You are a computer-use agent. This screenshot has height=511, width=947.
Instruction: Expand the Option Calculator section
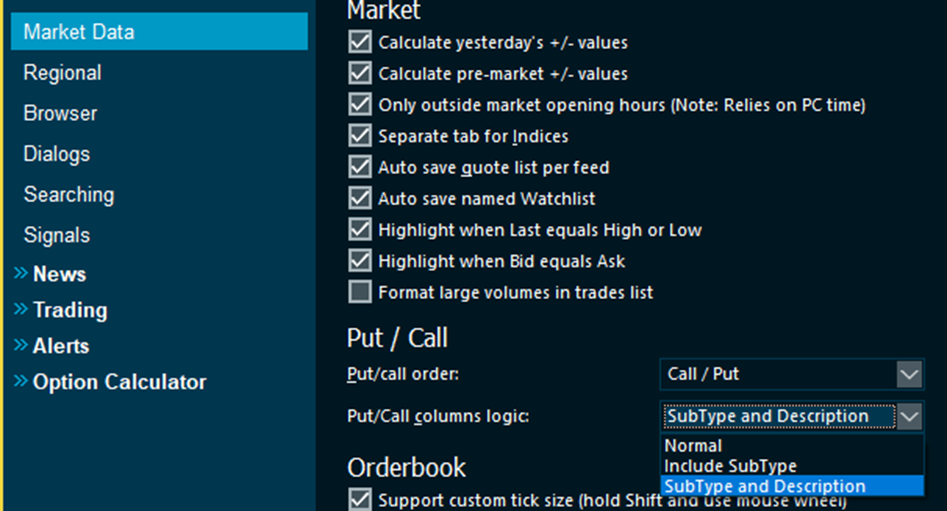coord(118,382)
